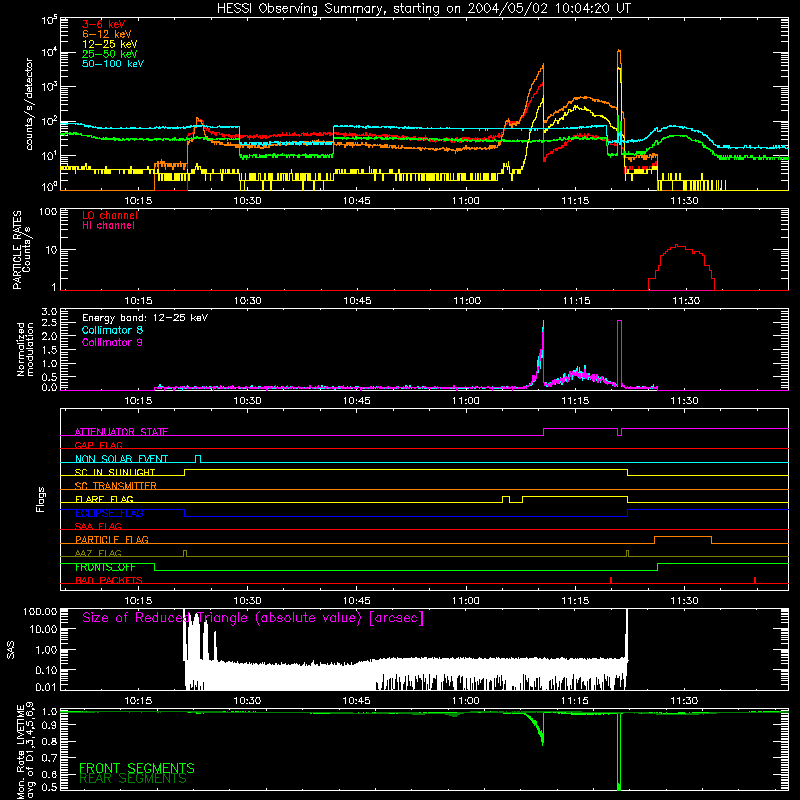This screenshot has width=800, height=800.
Task: Click the HESSI Observing Summary title
Action: click(x=423, y=9)
